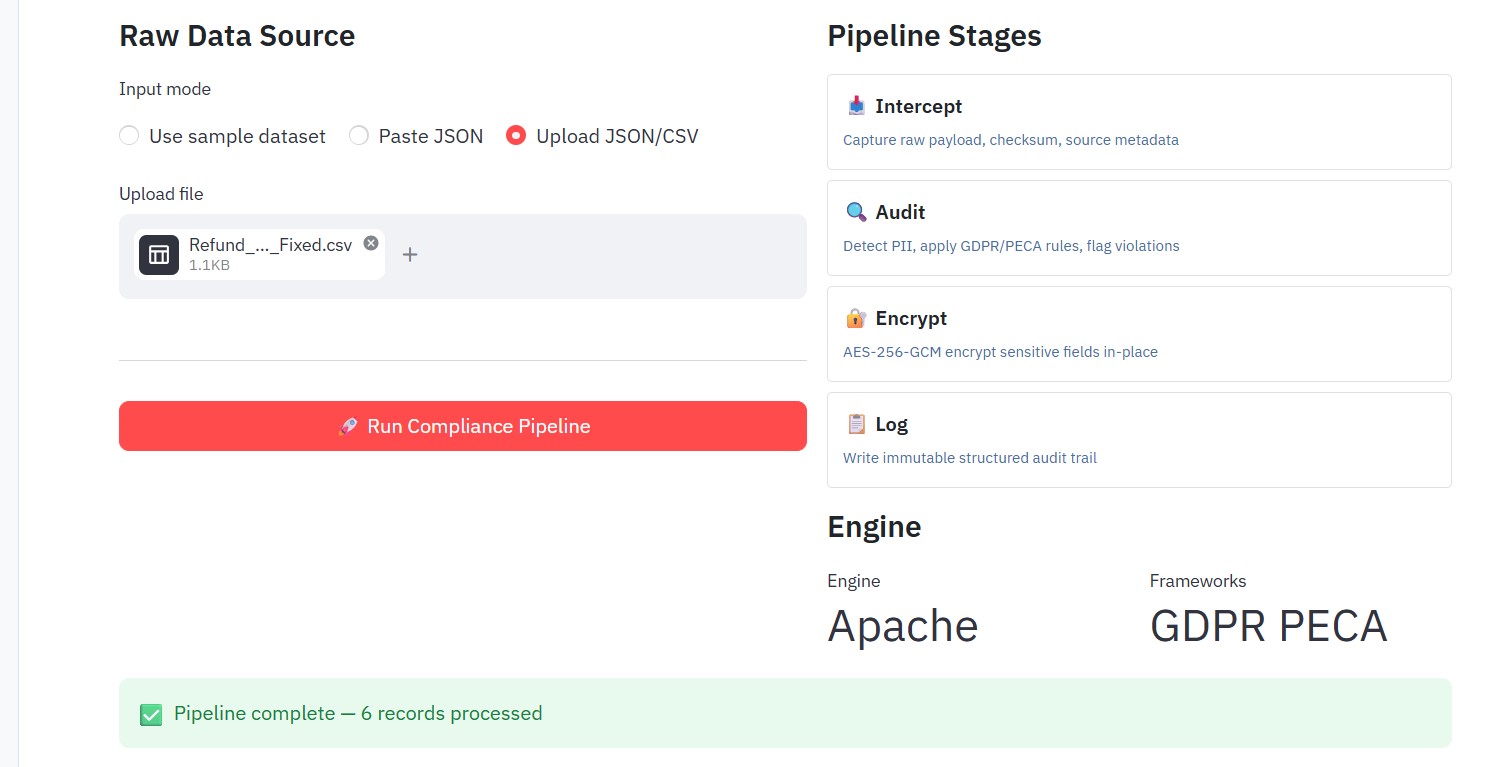The image size is (1490, 767).
Task: Click the green checkmark in pipeline complete banner
Action: [151, 714]
